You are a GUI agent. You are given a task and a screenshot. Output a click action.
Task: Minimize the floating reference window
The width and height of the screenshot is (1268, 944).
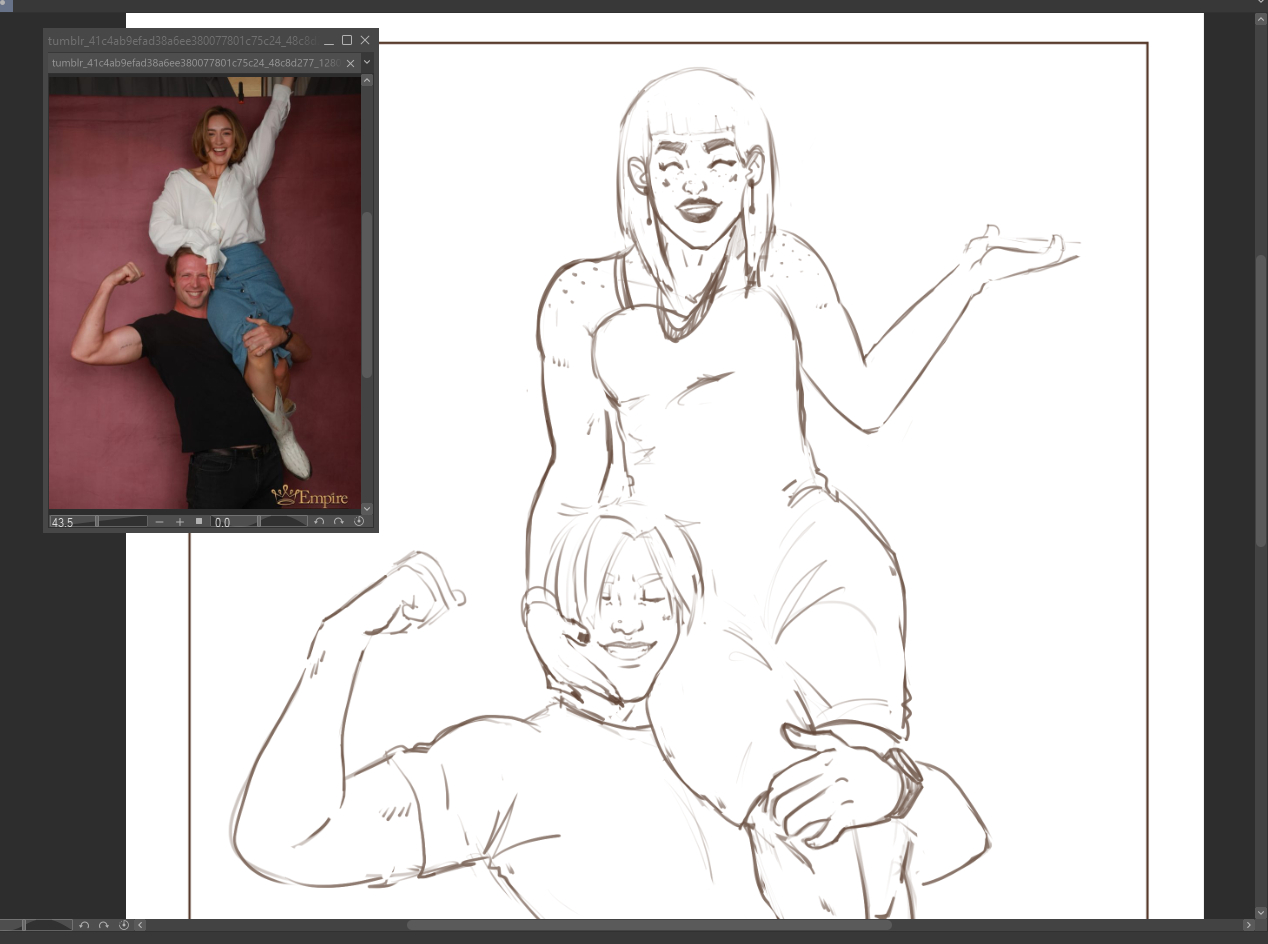[x=329, y=40]
